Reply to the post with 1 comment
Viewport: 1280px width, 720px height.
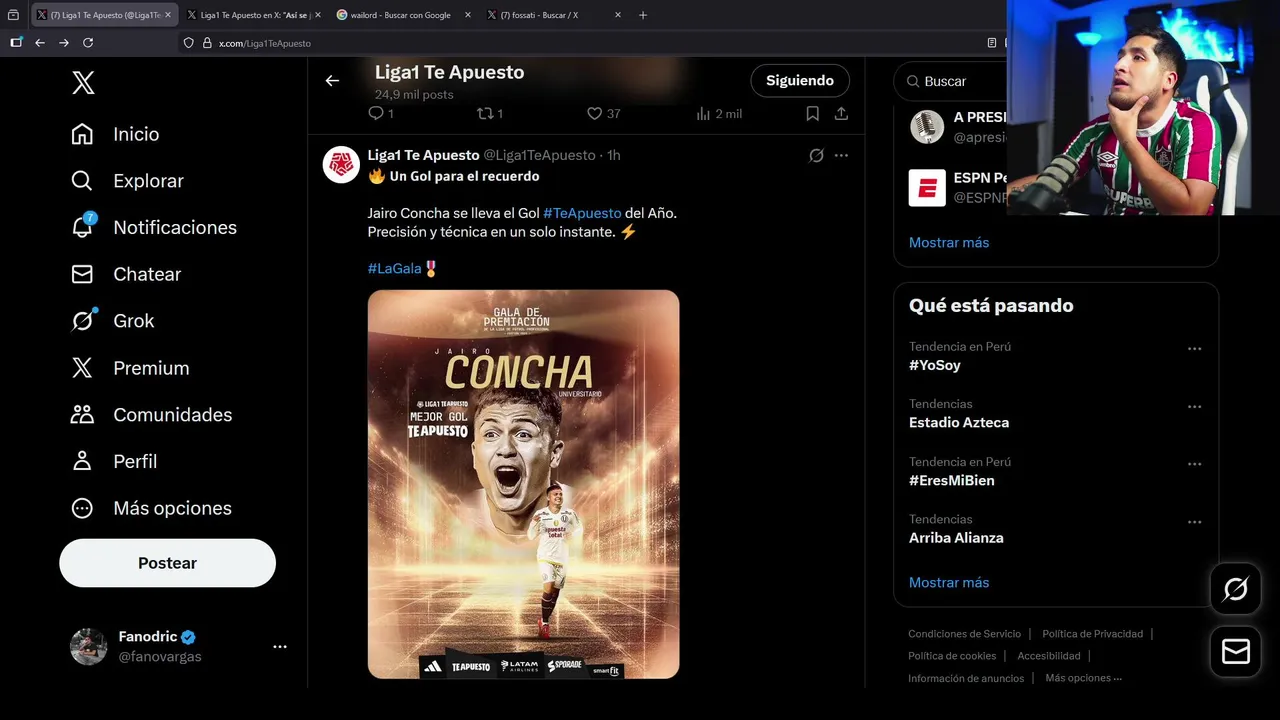[381, 114]
